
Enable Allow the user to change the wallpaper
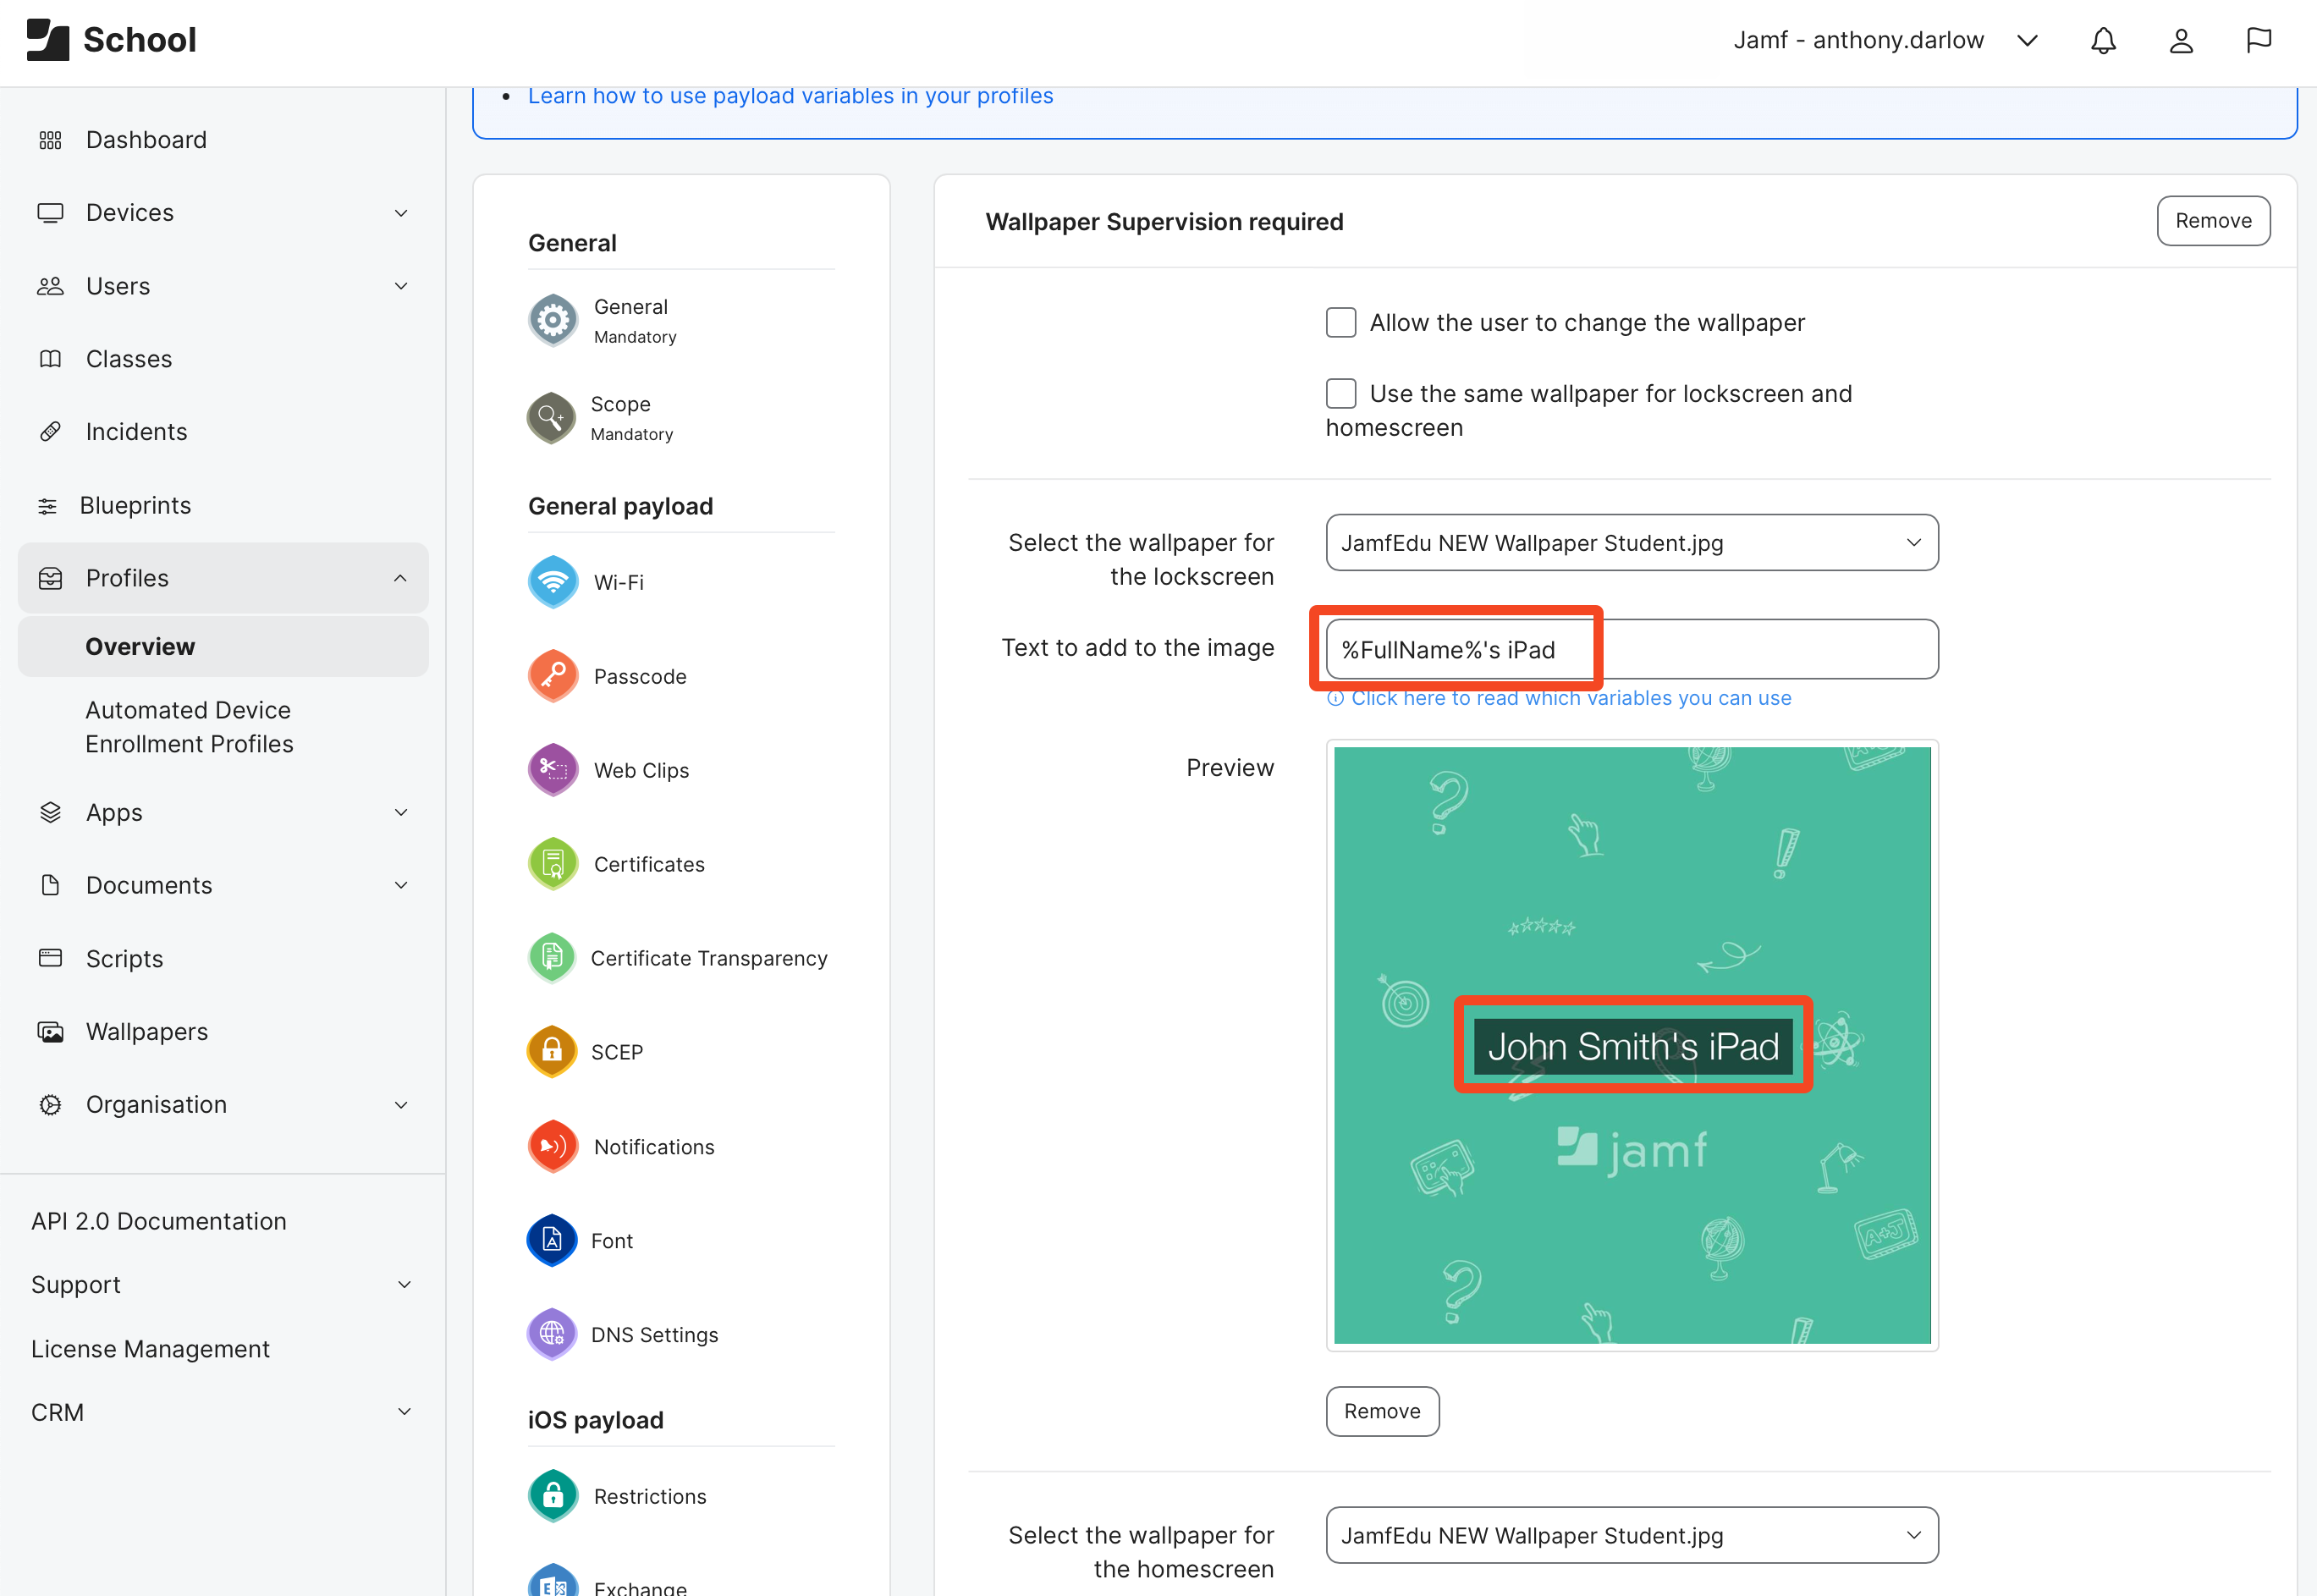pyautogui.click(x=1341, y=323)
